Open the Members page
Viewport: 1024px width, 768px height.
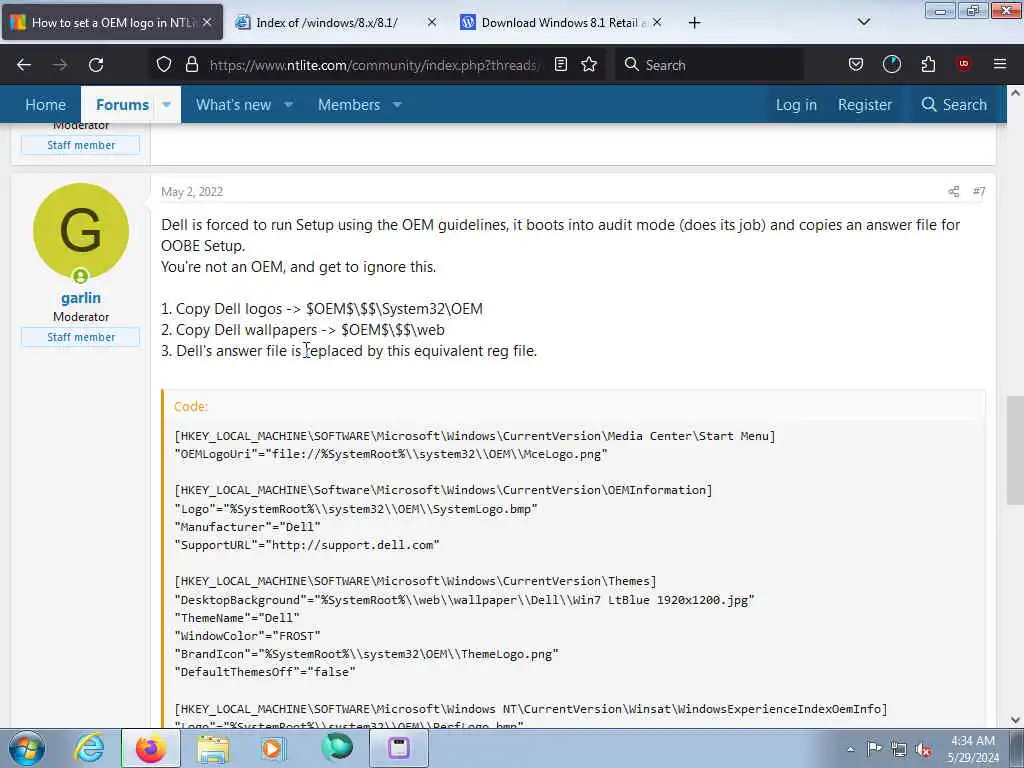tap(349, 104)
